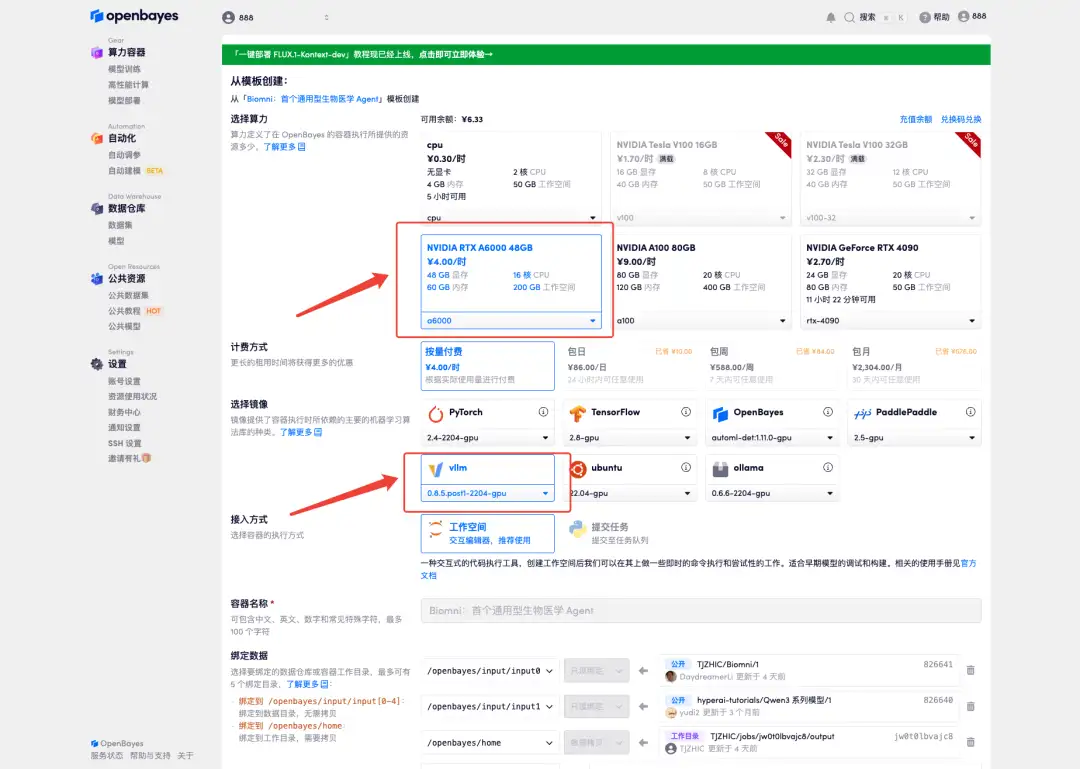1080x769 pixels.
Task: Choose 包日 billing option
Action: tap(630, 366)
